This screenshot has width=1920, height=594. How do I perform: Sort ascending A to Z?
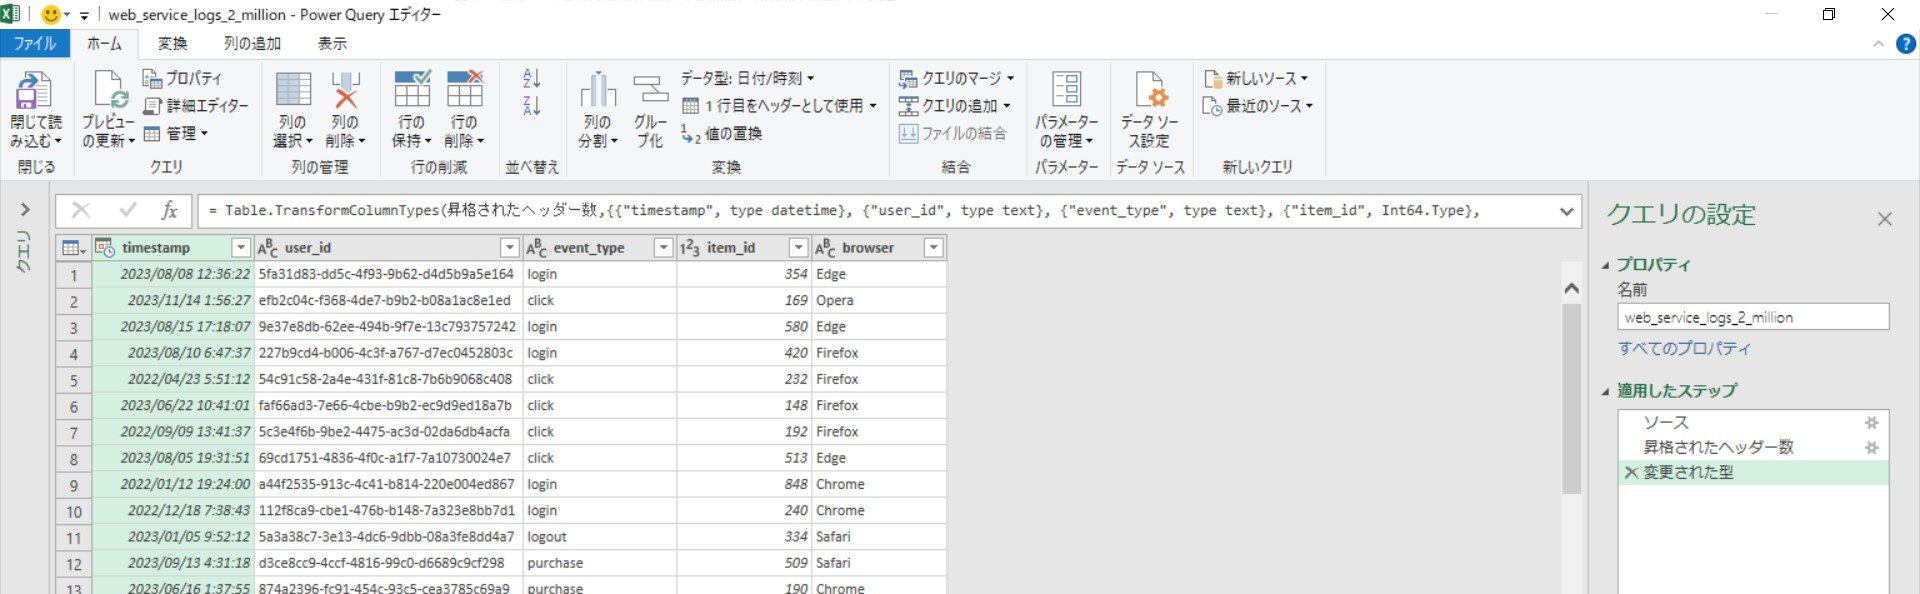pyautogui.click(x=532, y=78)
